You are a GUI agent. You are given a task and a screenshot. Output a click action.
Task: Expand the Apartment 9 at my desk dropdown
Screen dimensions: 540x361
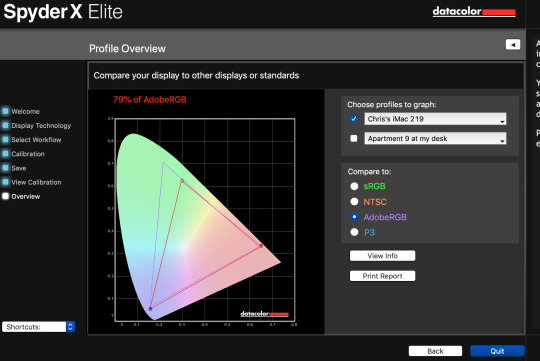point(435,138)
